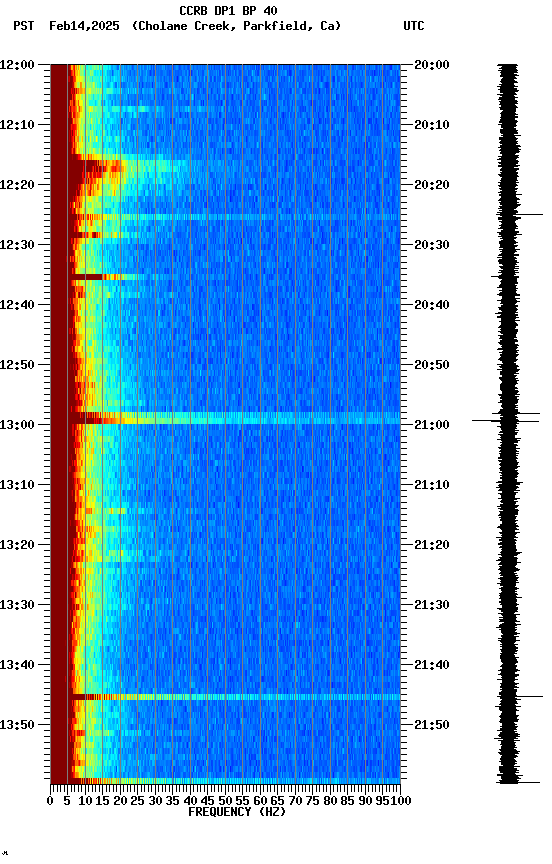
Task: Click the 21:10 UTC time label
Action: [x=432, y=485]
